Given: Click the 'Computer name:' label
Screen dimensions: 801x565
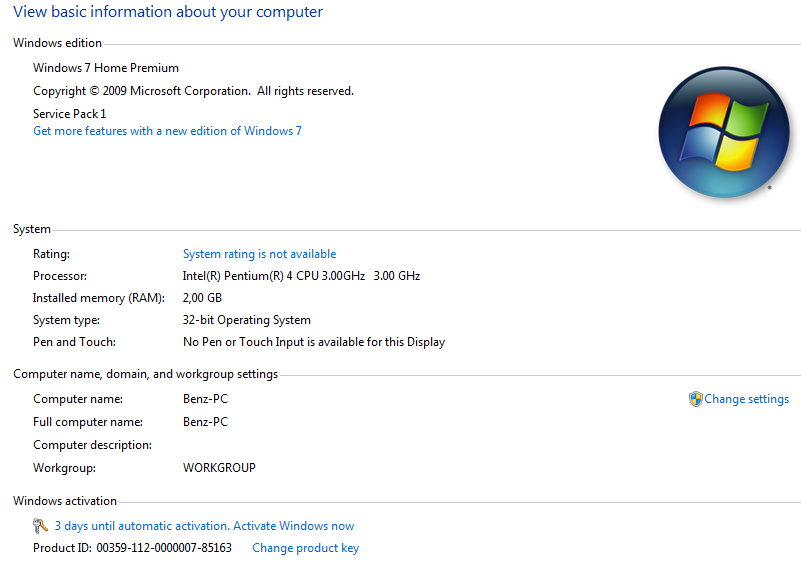Looking at the screenshot, I should click(x=78, y=399).
